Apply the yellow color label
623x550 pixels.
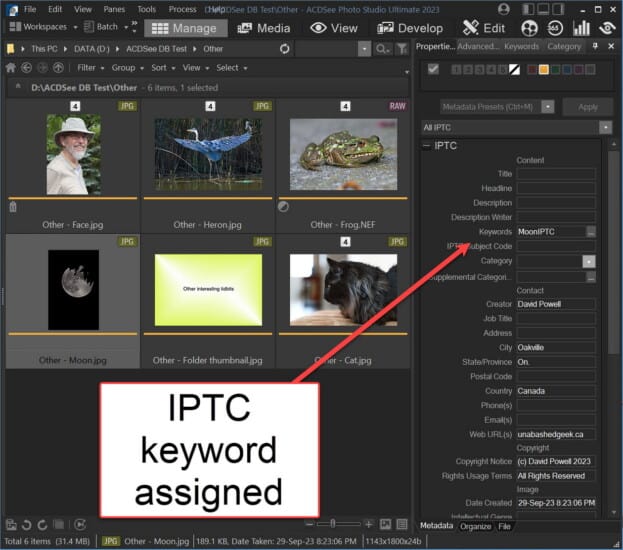pyautogui.click(x=545, y=69)
